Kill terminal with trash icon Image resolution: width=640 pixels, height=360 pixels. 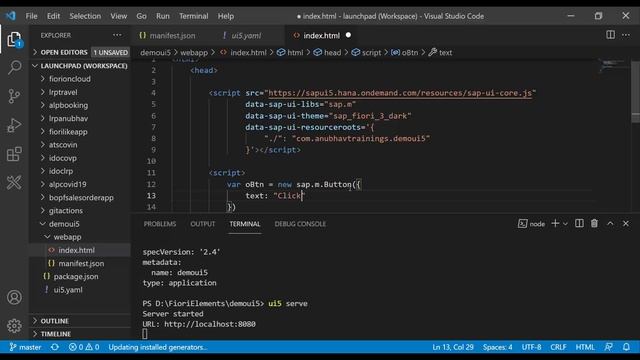[594, 223]
